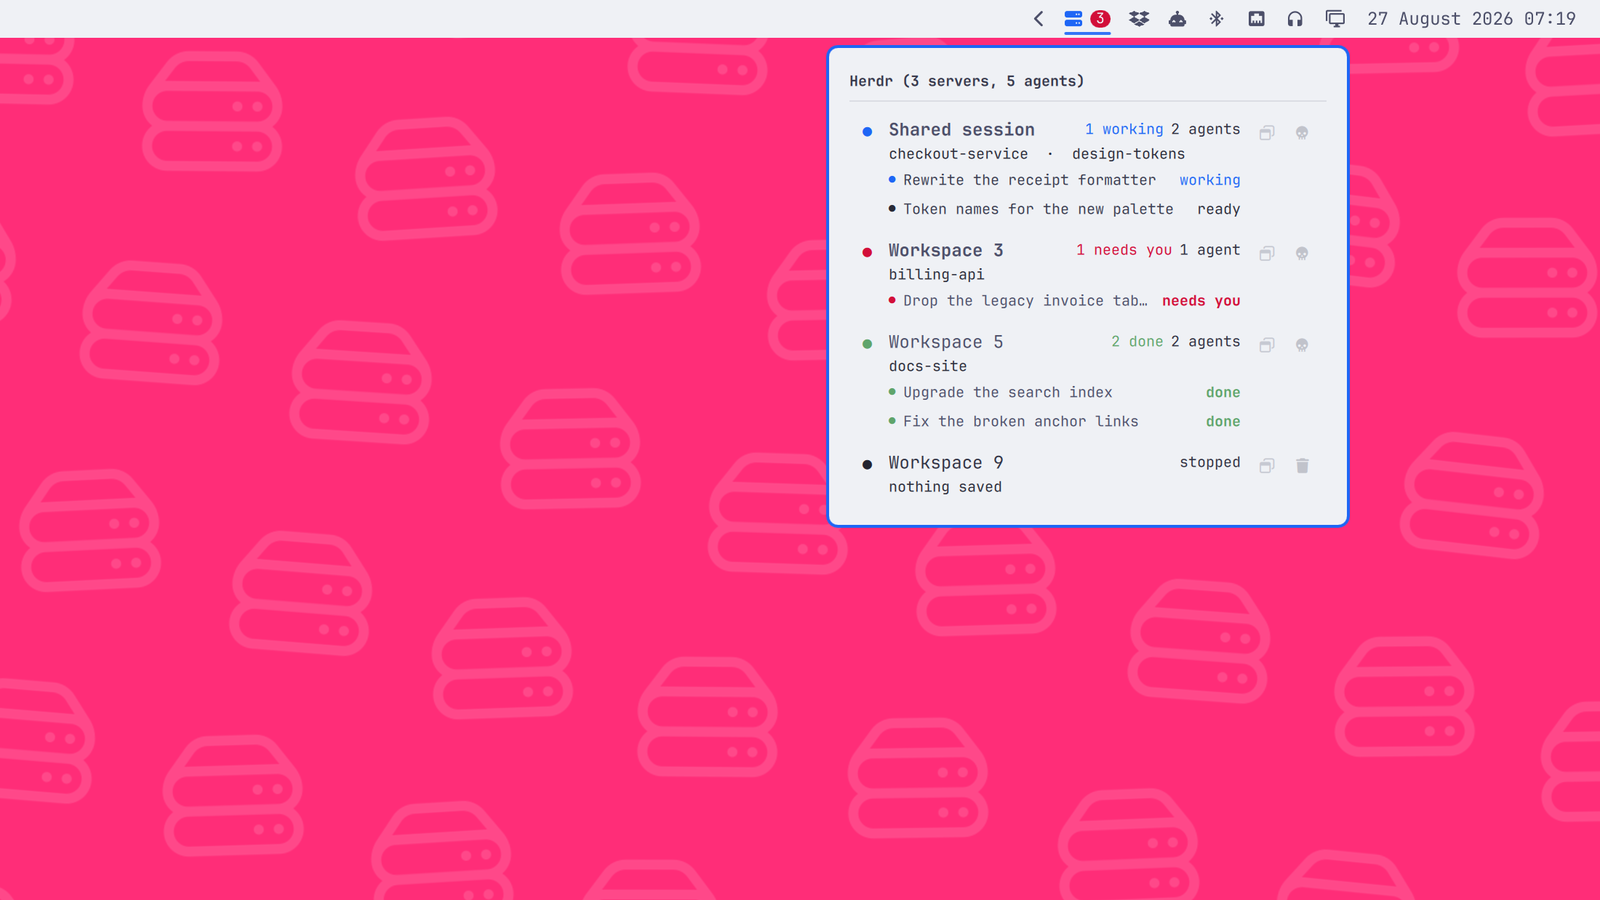Click the ethernet port icon in menu bar
Image resolution: width=1600 pixels, height=900 pixels.
1257,18
